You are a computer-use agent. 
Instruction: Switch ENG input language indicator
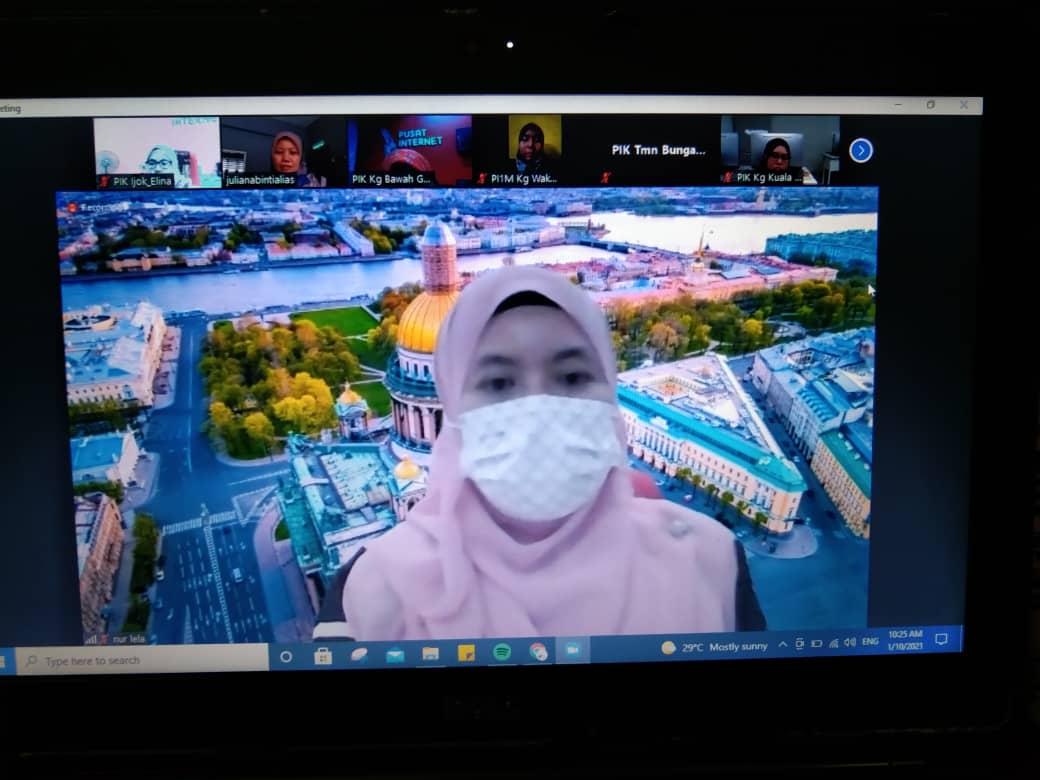(x=870, y=642)
